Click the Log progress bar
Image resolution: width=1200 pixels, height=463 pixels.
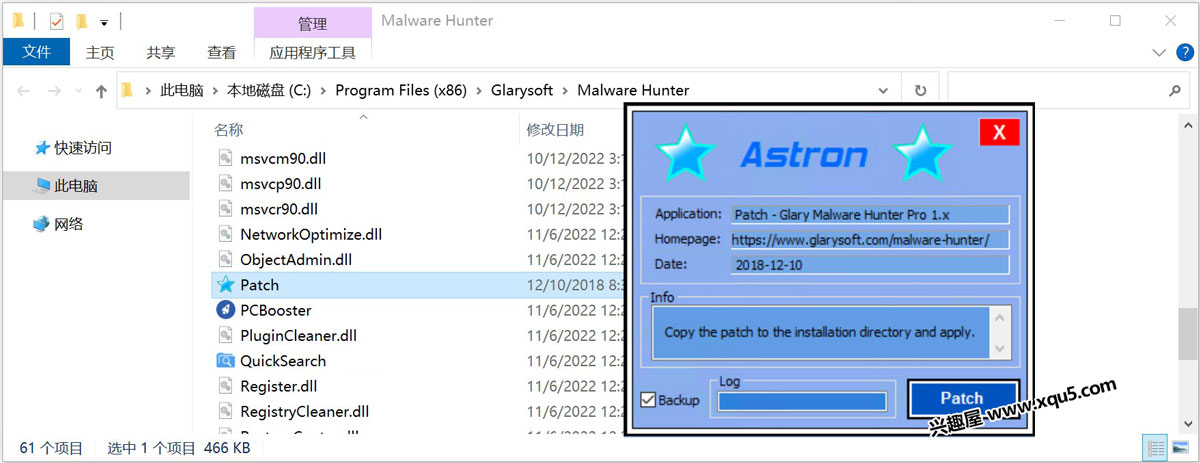pos(802,401)
